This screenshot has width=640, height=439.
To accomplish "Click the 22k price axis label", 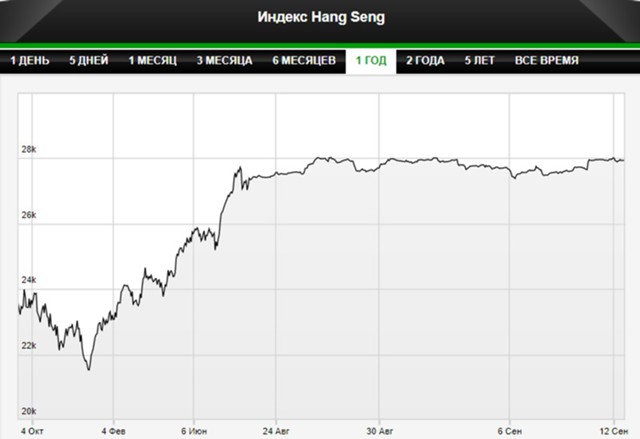I will 29,346.
